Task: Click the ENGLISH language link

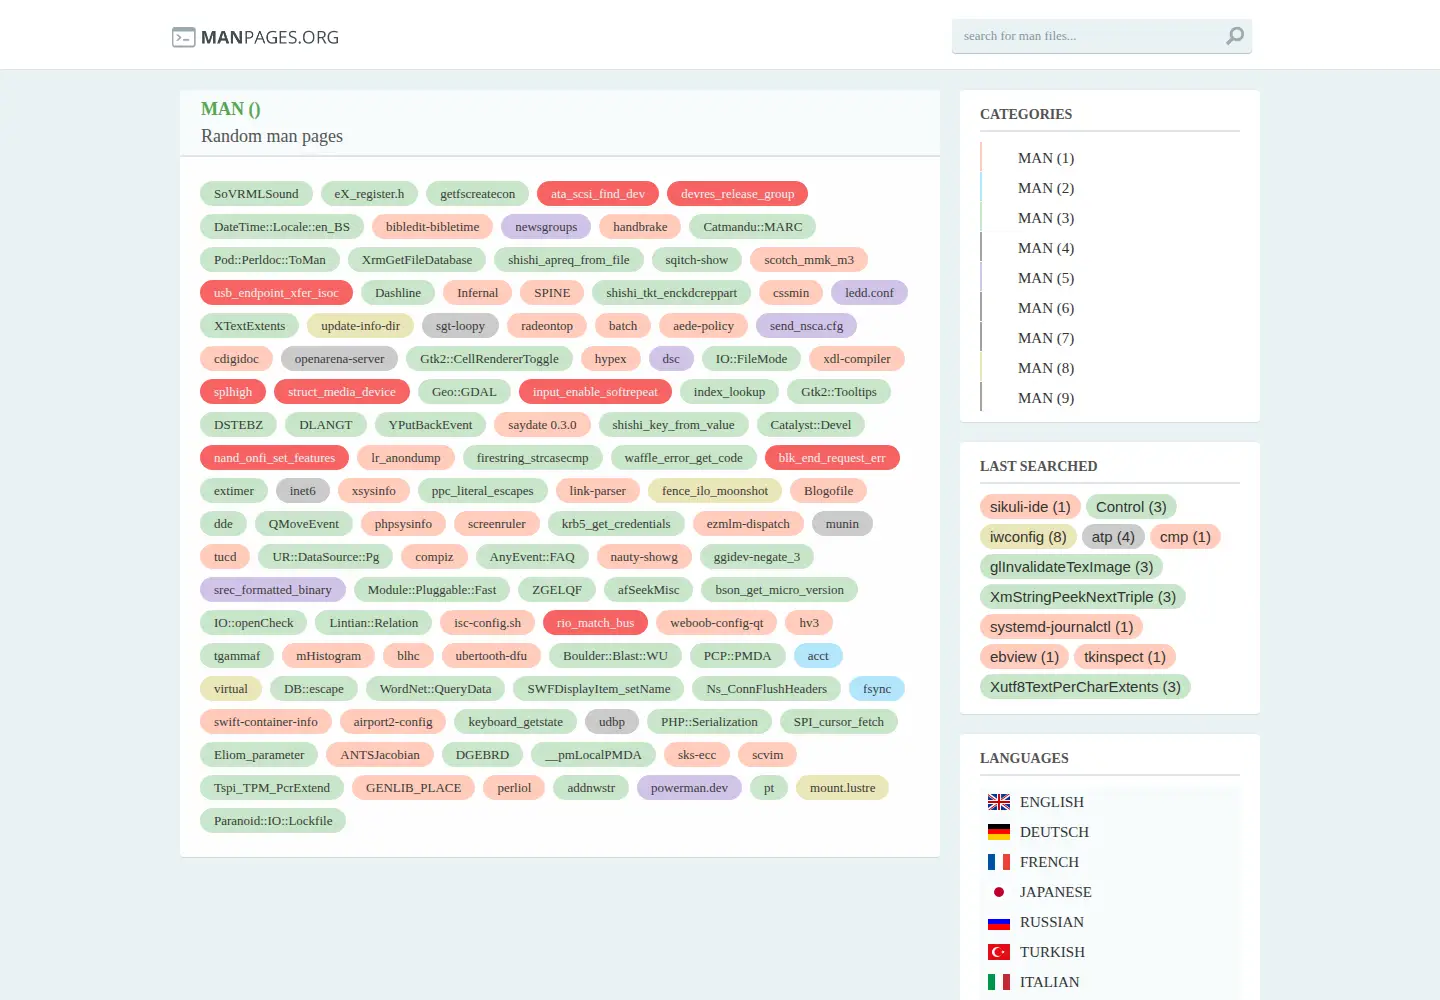Action: tap(1052, 802)
